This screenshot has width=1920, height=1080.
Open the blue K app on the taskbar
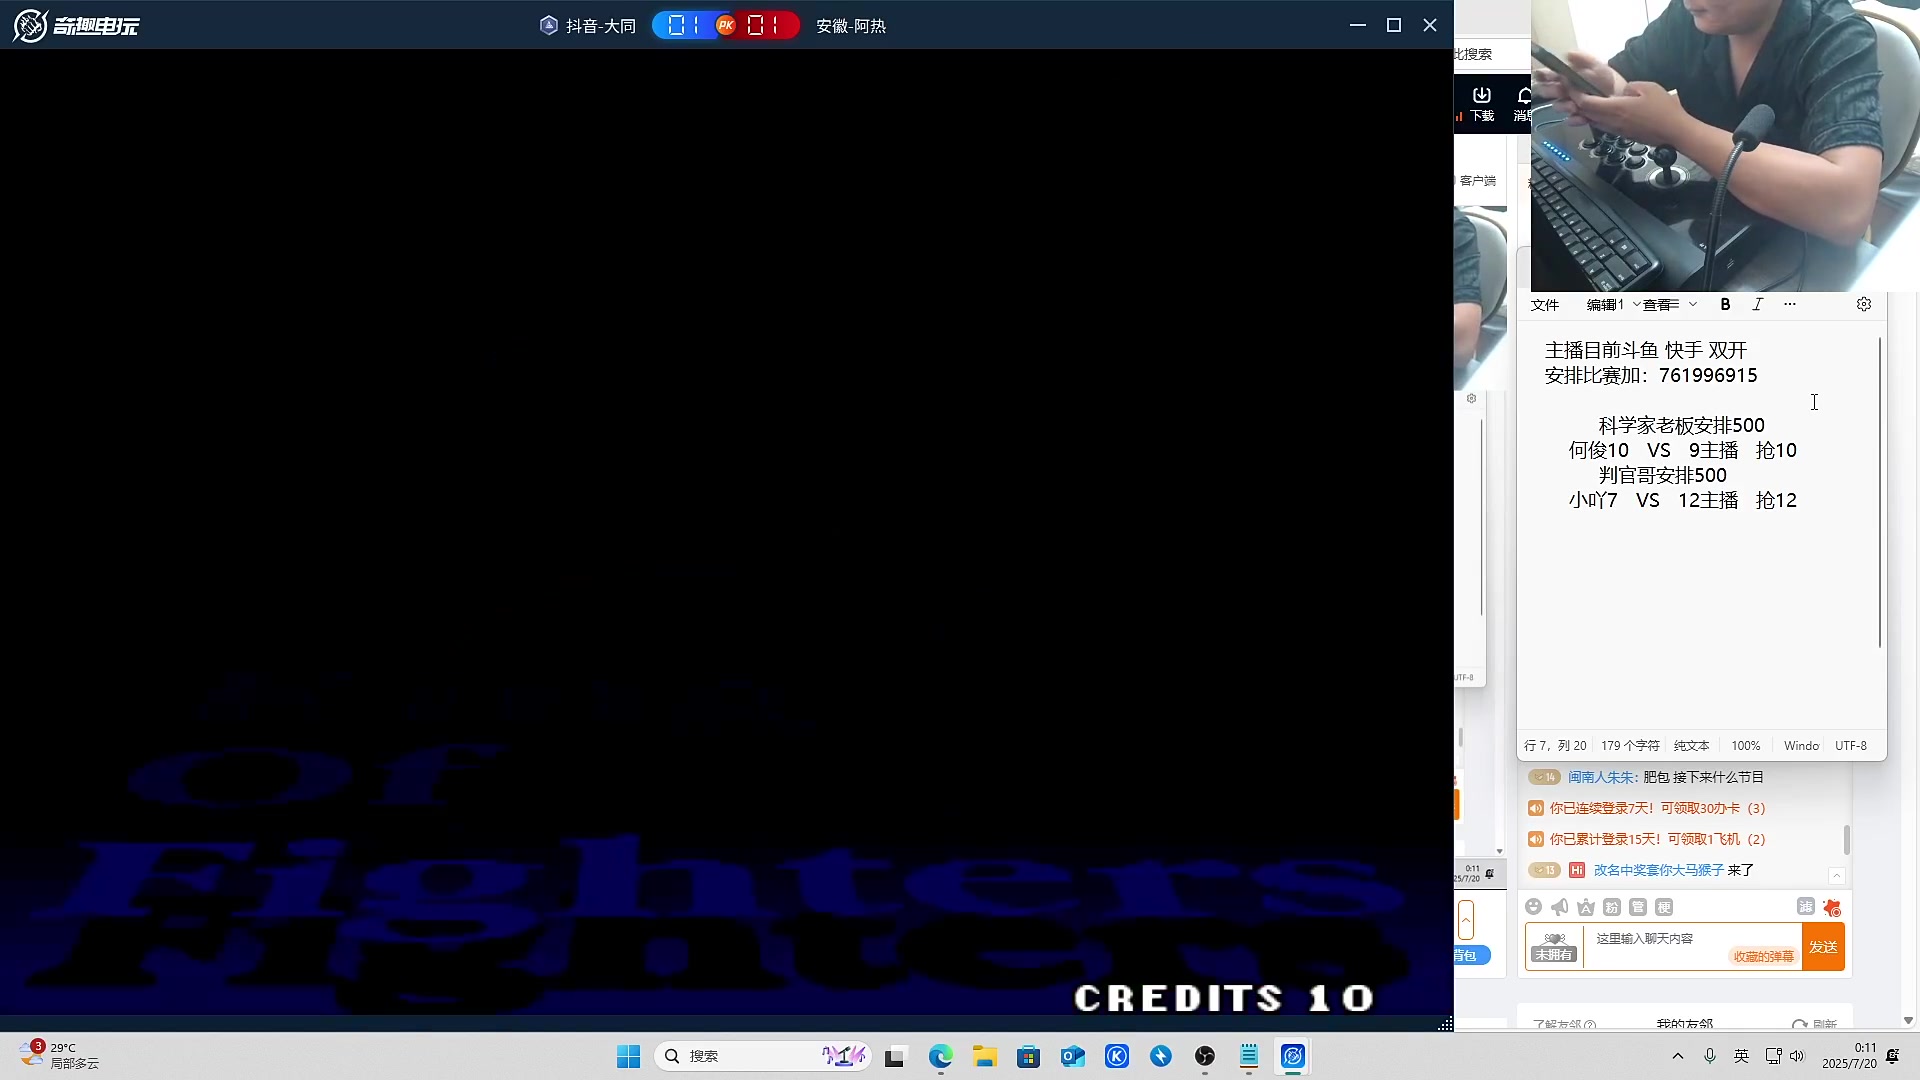1117,1056
